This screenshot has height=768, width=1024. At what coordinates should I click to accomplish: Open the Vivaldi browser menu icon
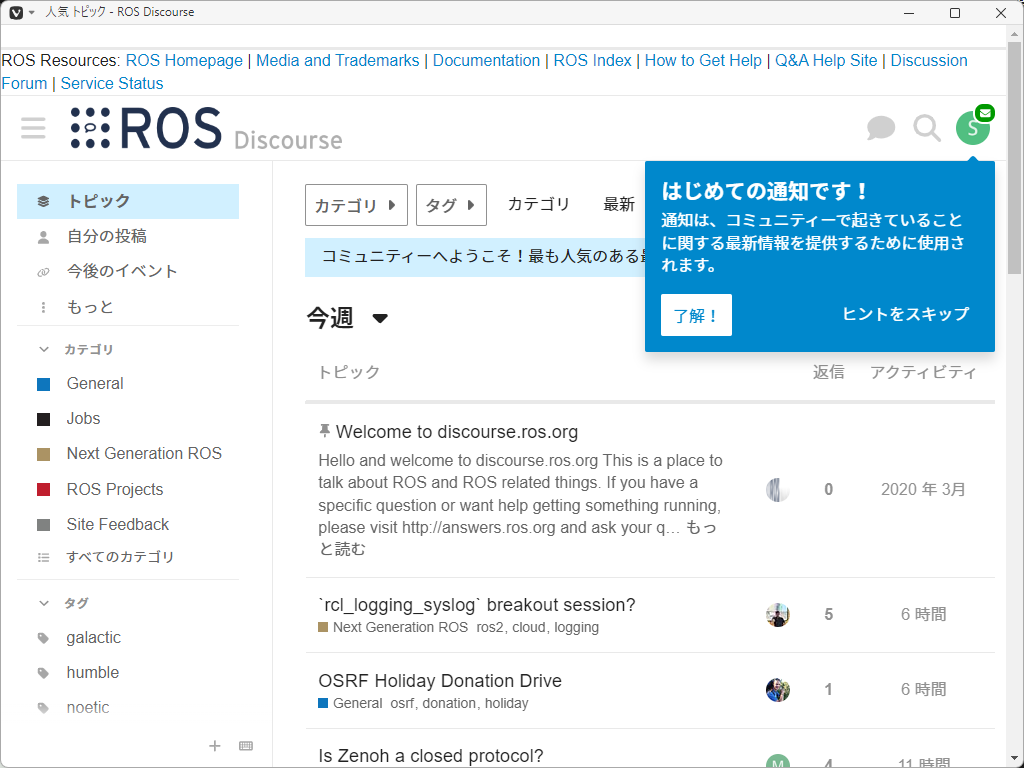click(16, 12)
